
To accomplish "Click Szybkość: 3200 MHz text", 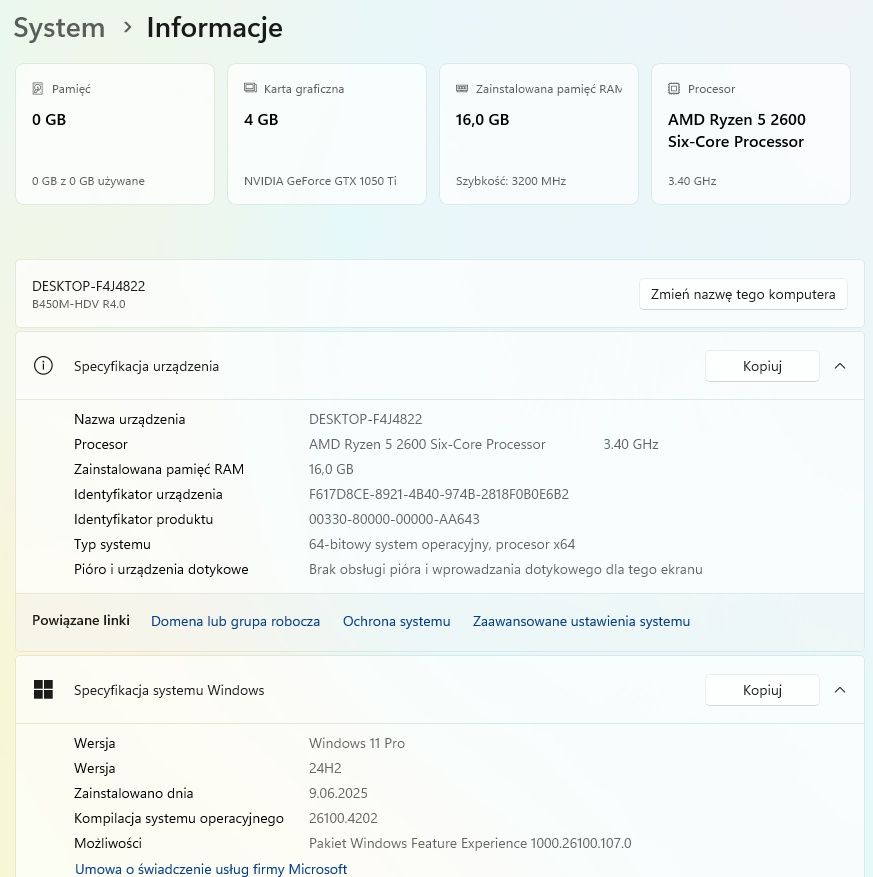I will tap(511, 181).
